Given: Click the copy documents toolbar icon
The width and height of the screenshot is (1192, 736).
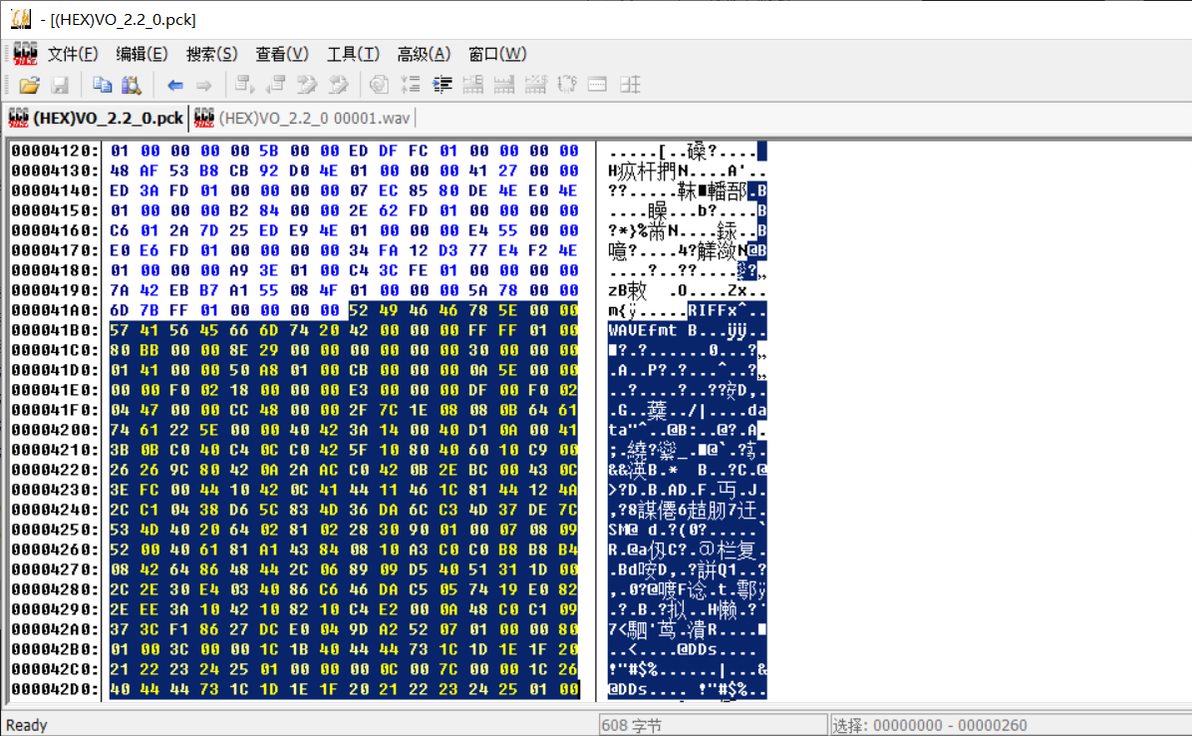Looking at the screenshot, I should click(102, 85).
